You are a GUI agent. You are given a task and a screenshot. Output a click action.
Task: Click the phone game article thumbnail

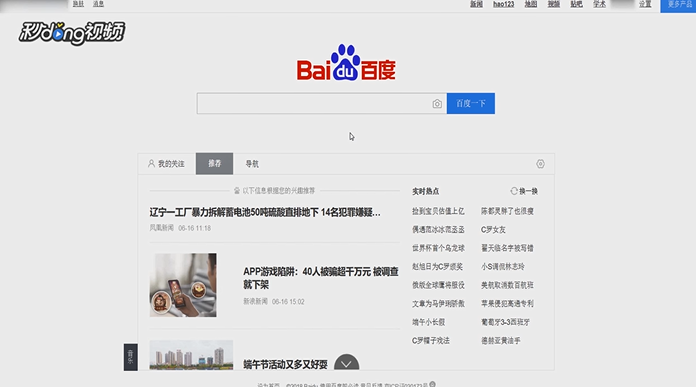tap(183, 285)
